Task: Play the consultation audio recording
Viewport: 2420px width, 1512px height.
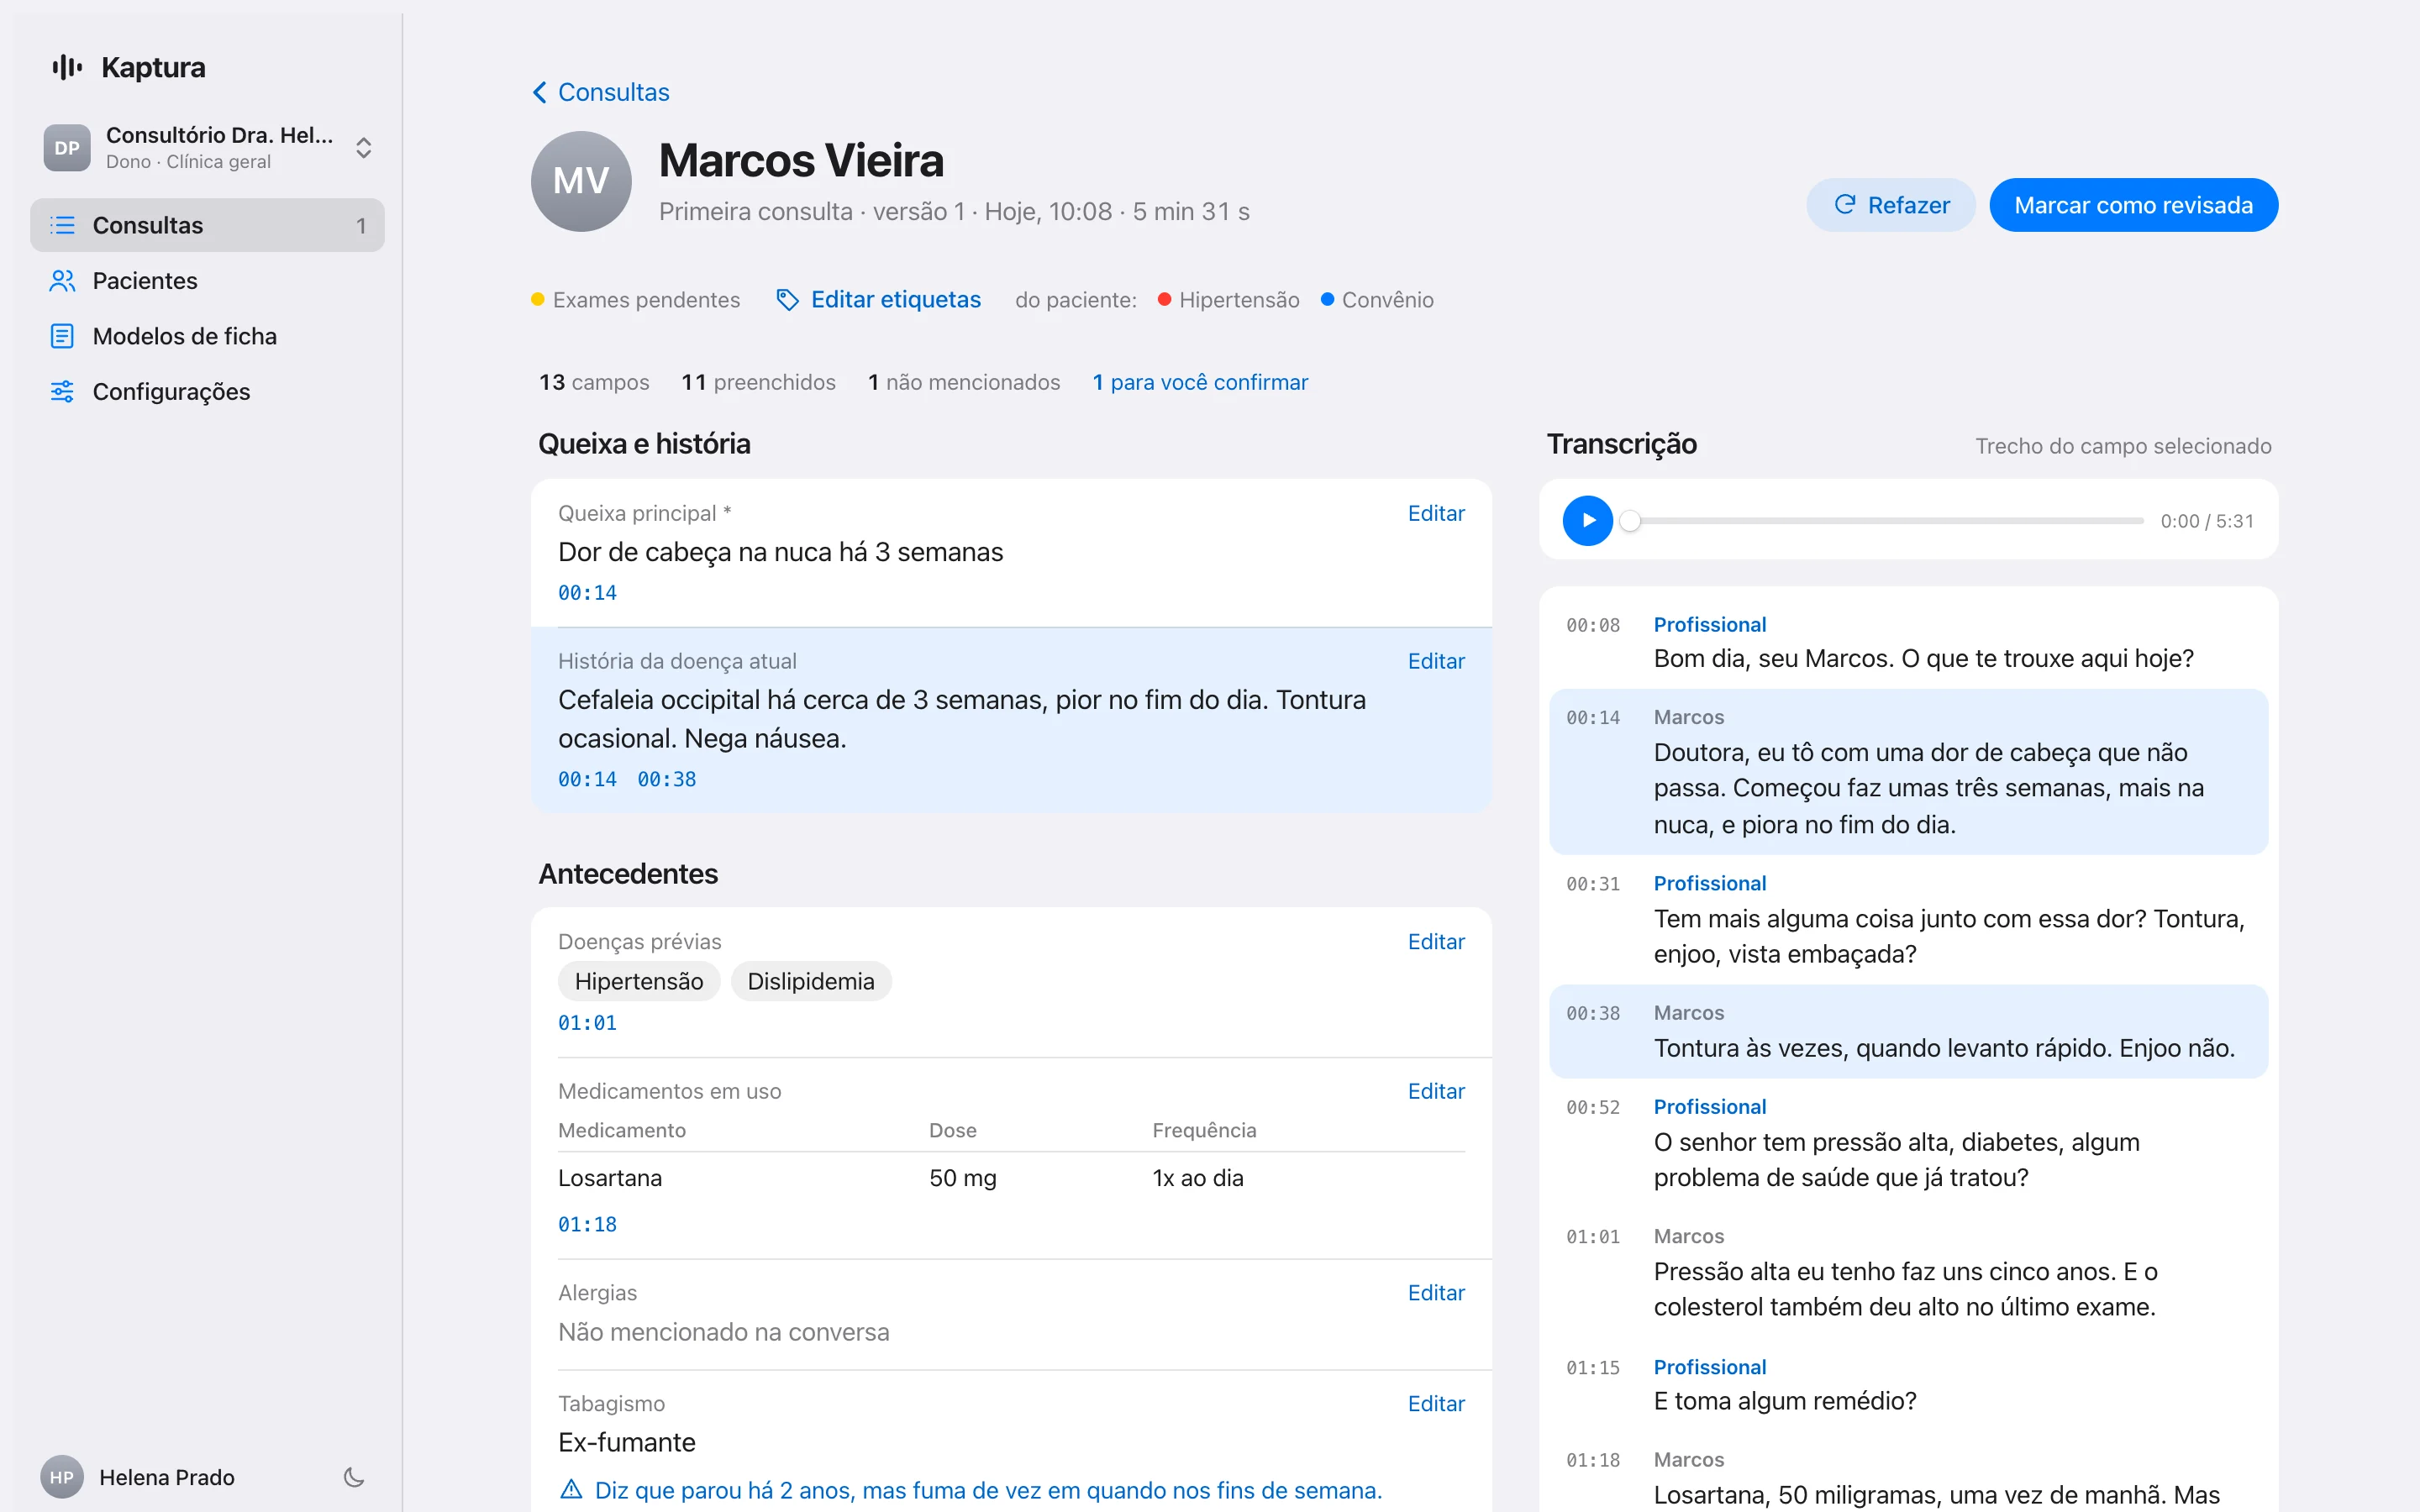Action: click(x=1588, y=520)
